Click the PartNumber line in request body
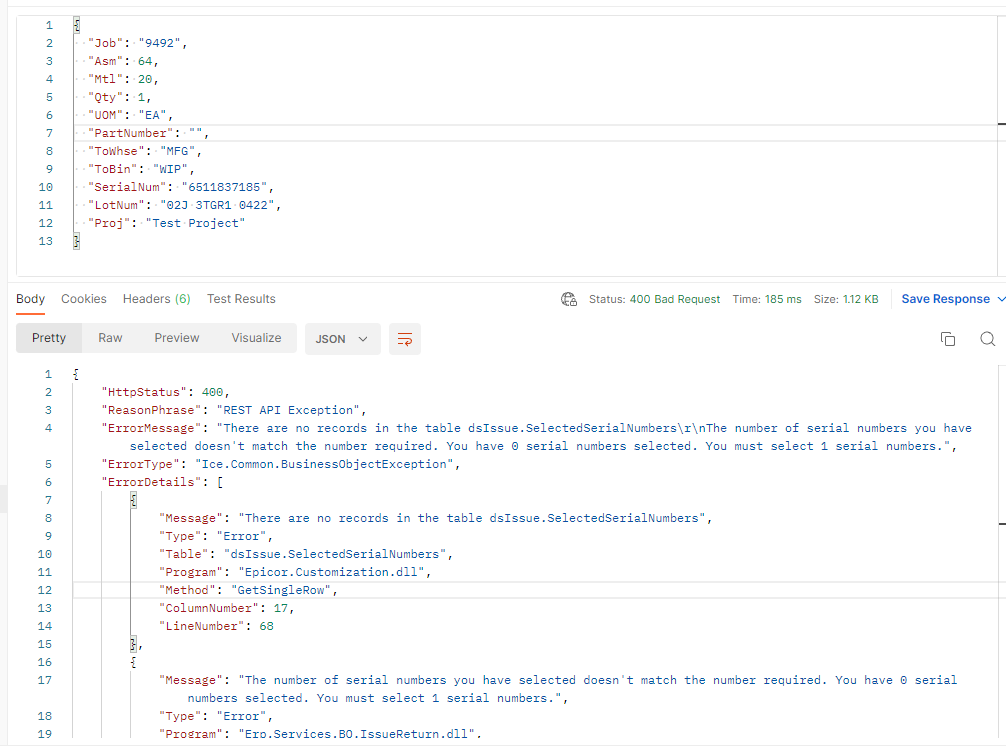The image size is (1006, 752). tap(150, 133)
